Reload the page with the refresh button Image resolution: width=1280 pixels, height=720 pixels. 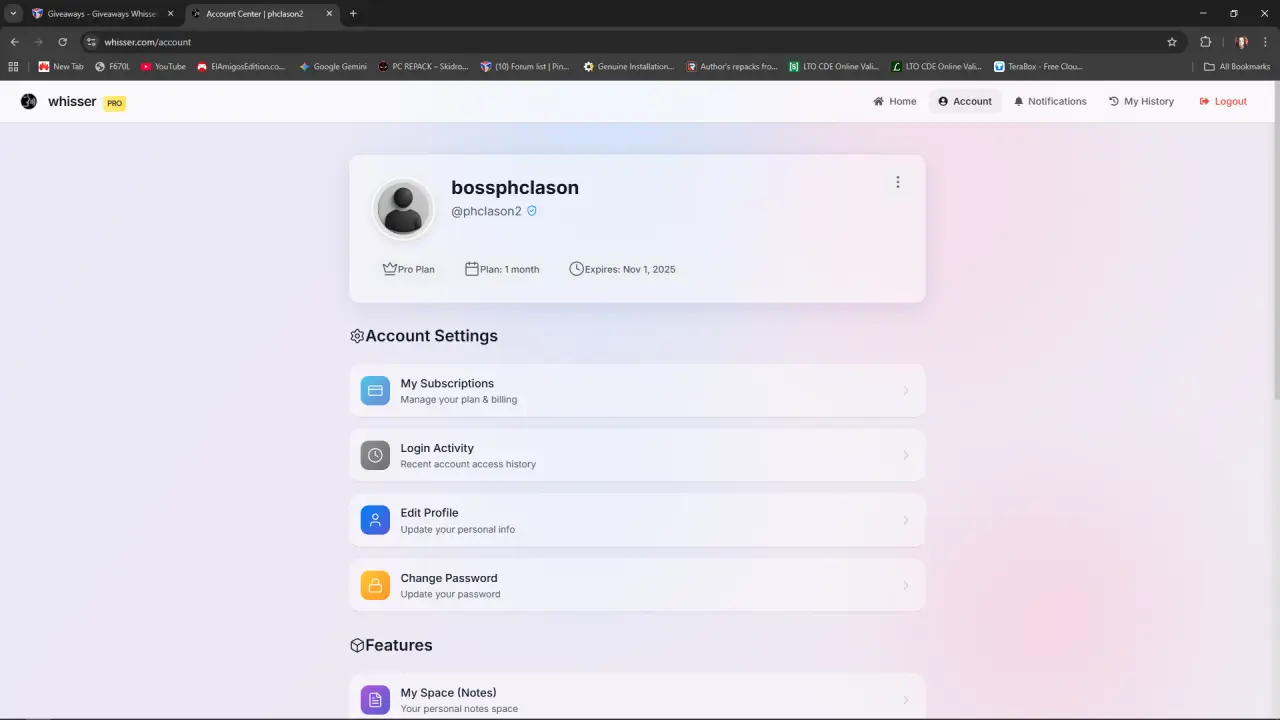(x=62, y=42)
